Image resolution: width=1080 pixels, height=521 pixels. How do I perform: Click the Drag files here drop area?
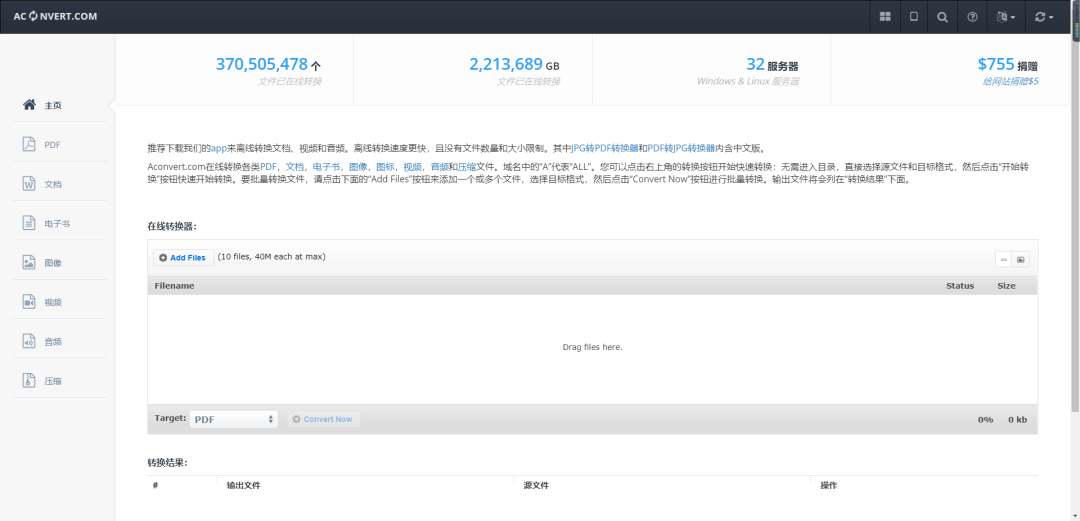click(592, 348)
